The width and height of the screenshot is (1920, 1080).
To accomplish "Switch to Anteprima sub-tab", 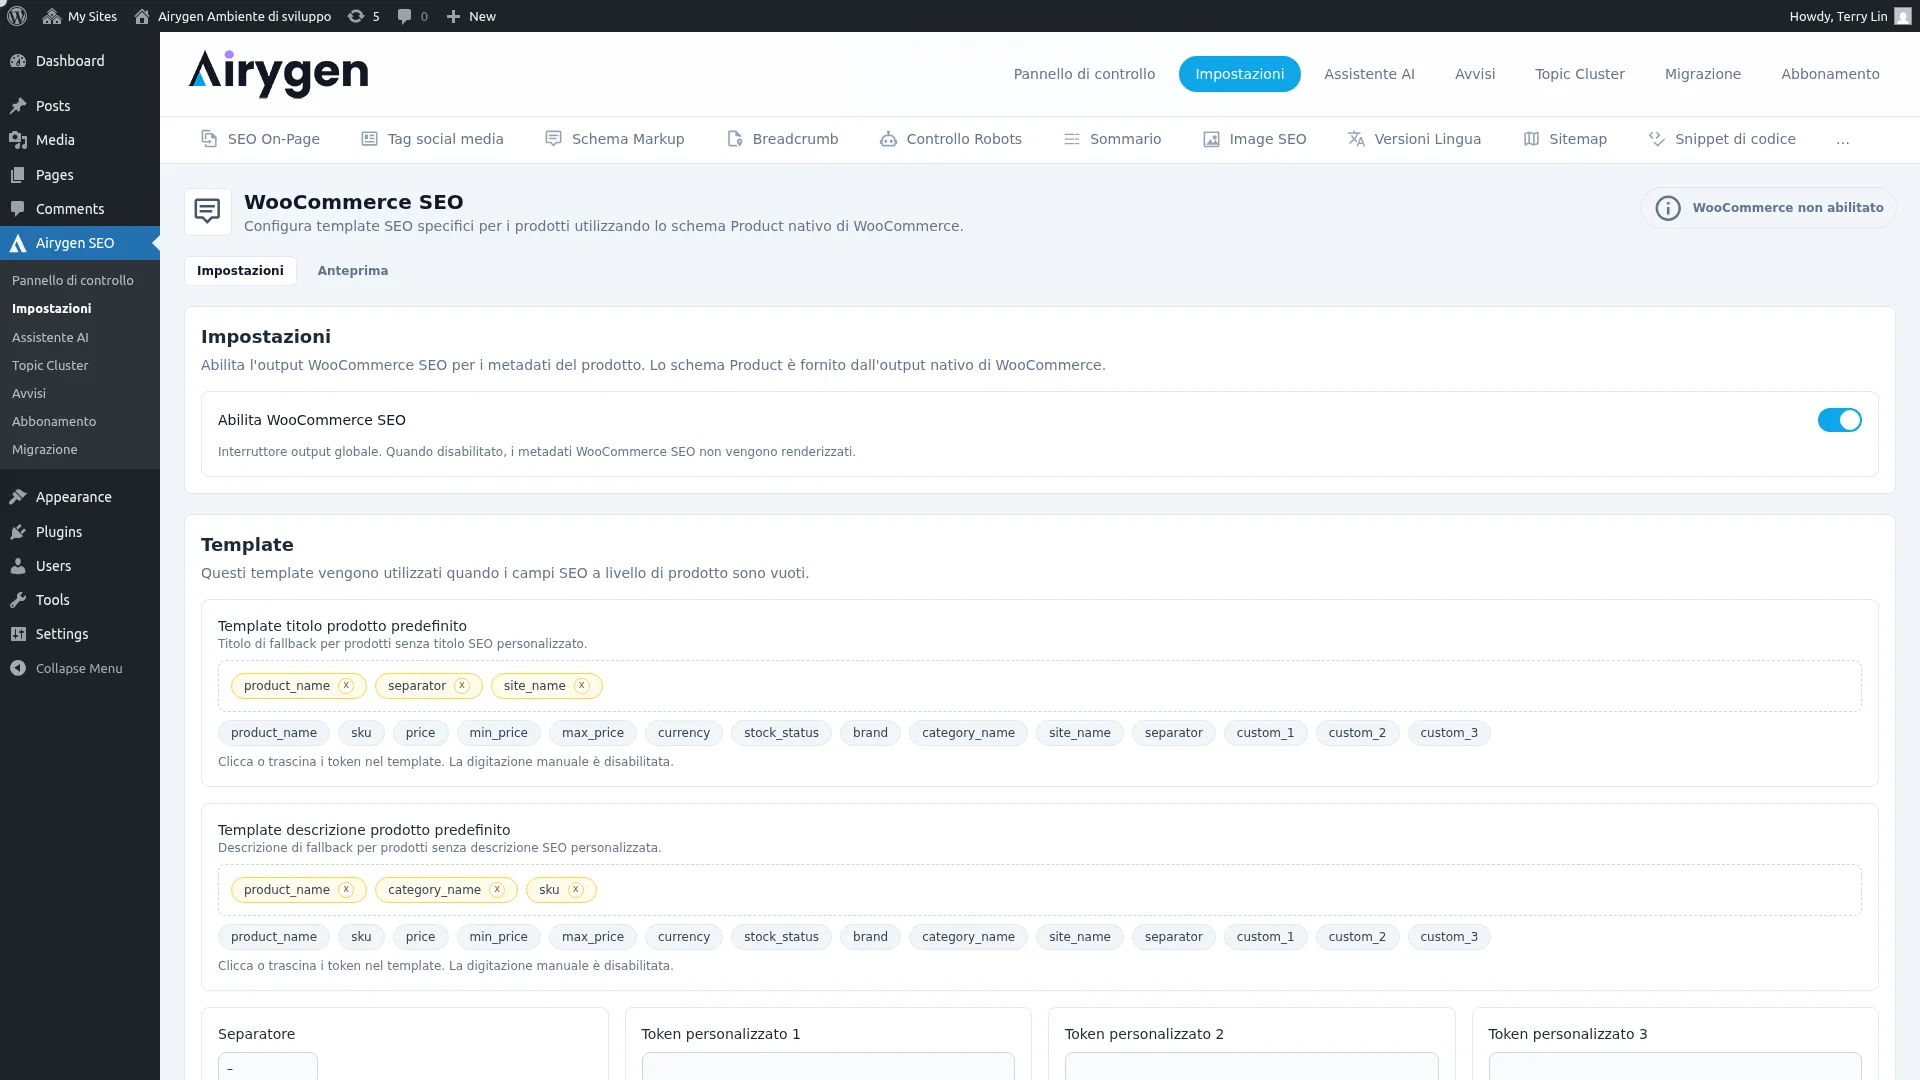I will [x=353, y=271].
